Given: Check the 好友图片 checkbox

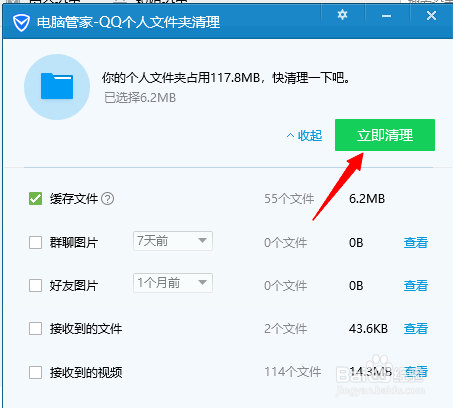Looking at the screenshot, I should 35,286.
